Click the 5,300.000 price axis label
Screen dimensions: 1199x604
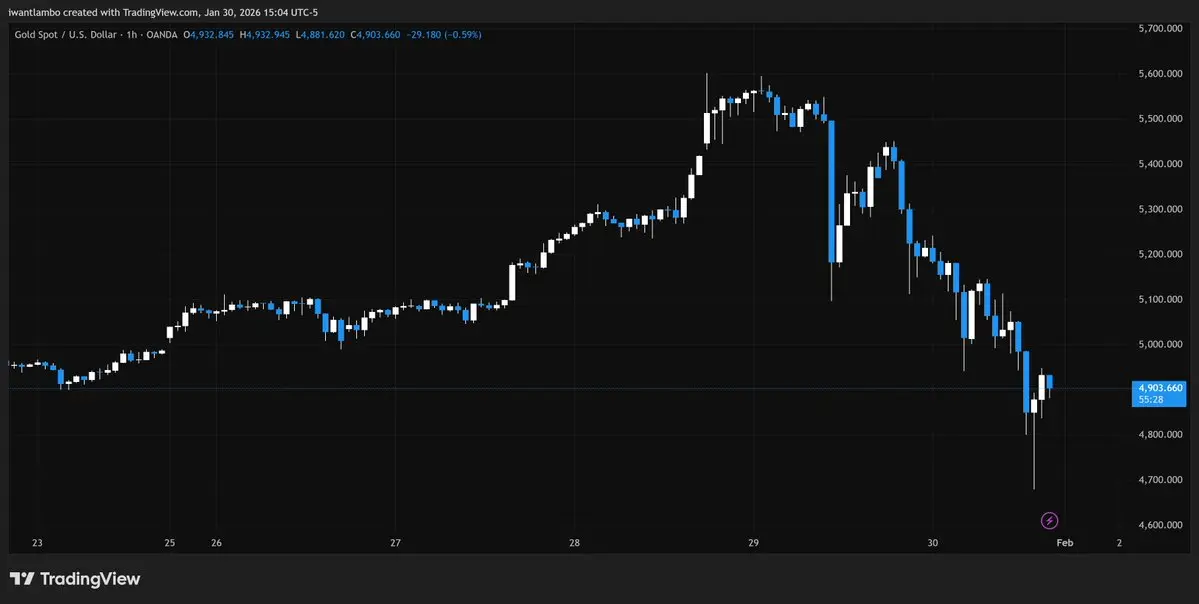[x=1161, y=209]
